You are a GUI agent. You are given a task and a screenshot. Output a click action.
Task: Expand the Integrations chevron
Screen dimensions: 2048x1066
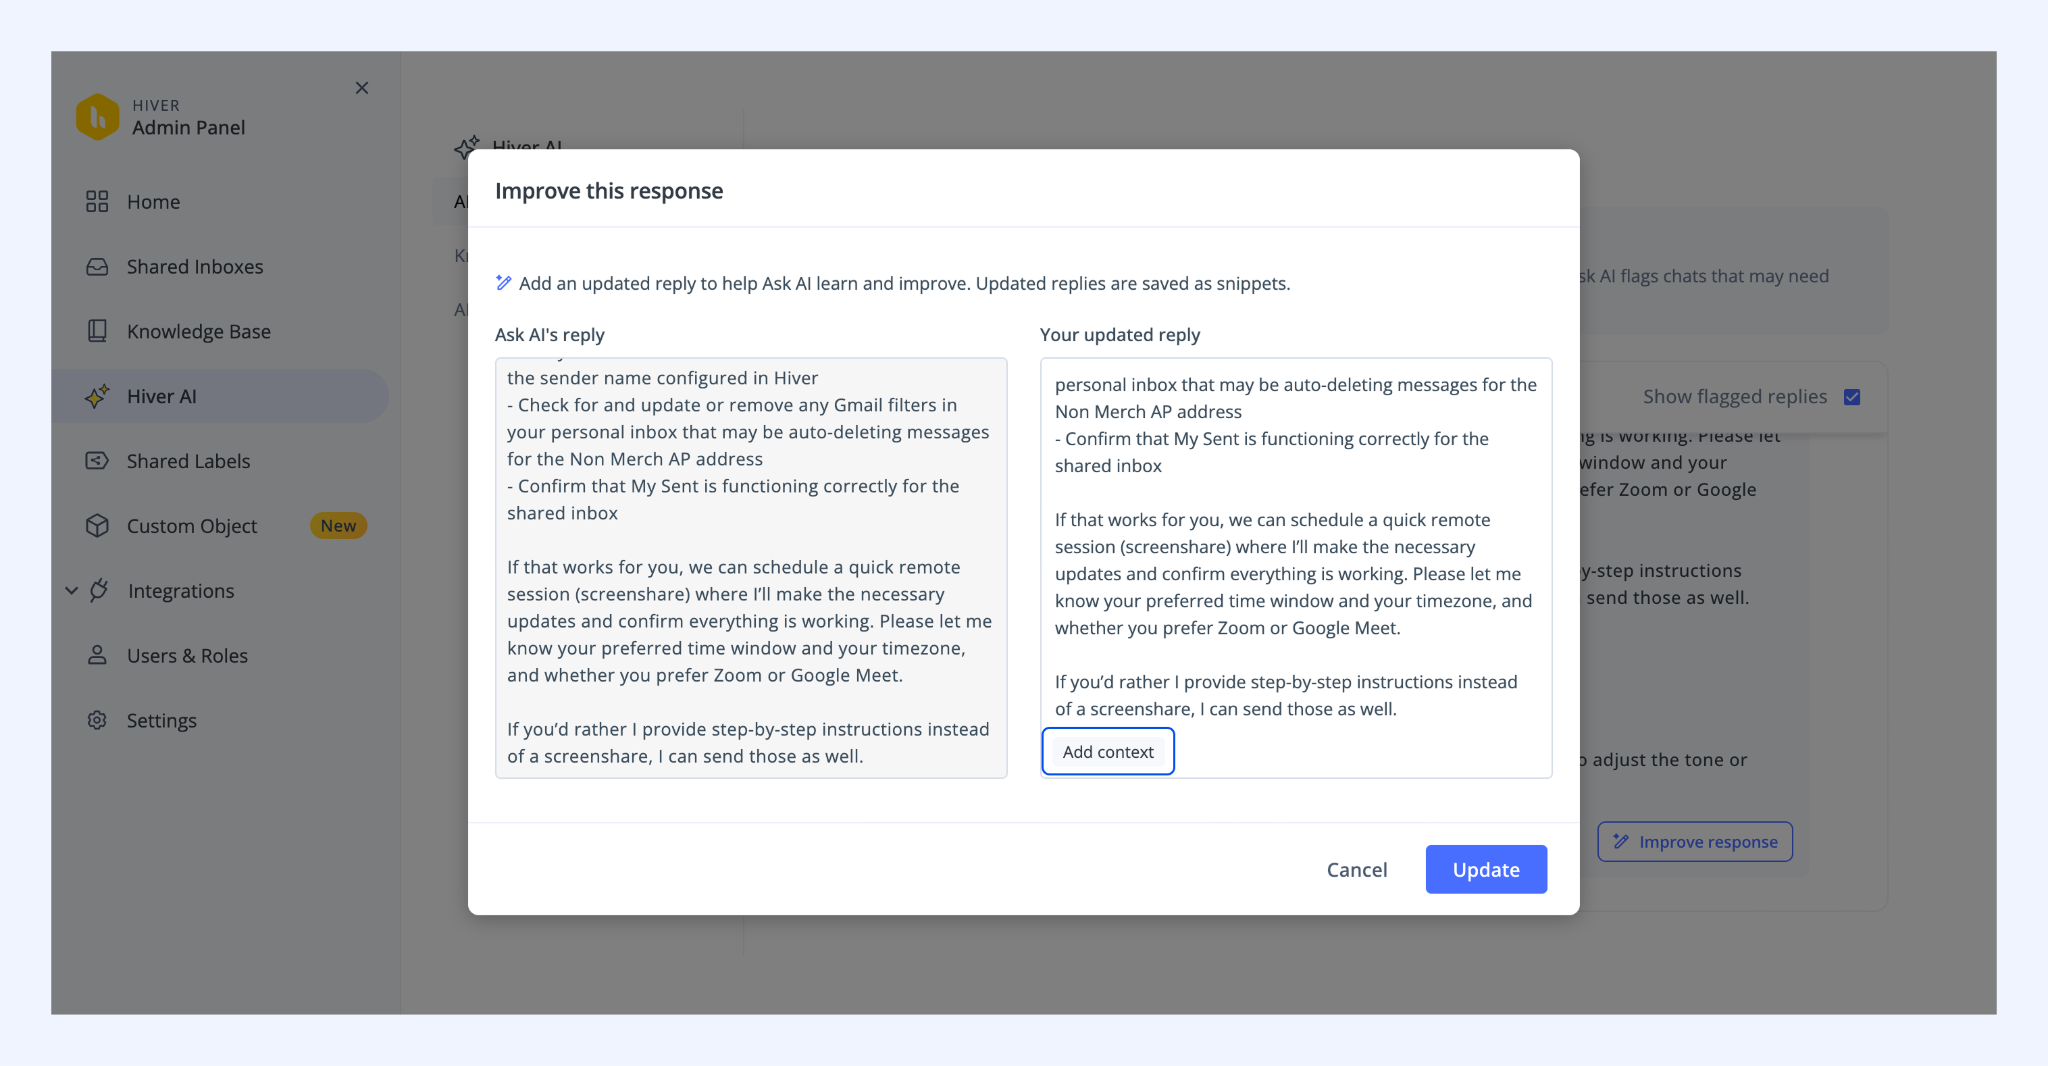72,591
